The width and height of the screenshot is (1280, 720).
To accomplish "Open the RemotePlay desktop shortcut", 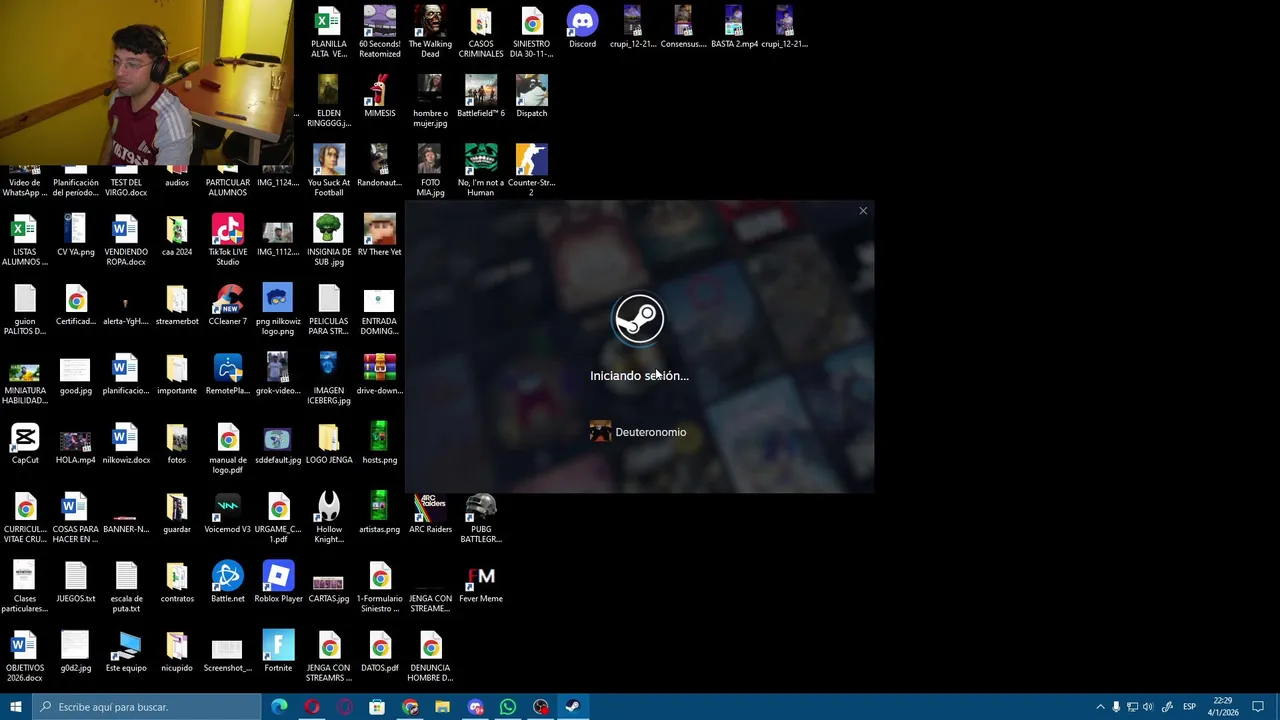I will (x=227, y=374).
